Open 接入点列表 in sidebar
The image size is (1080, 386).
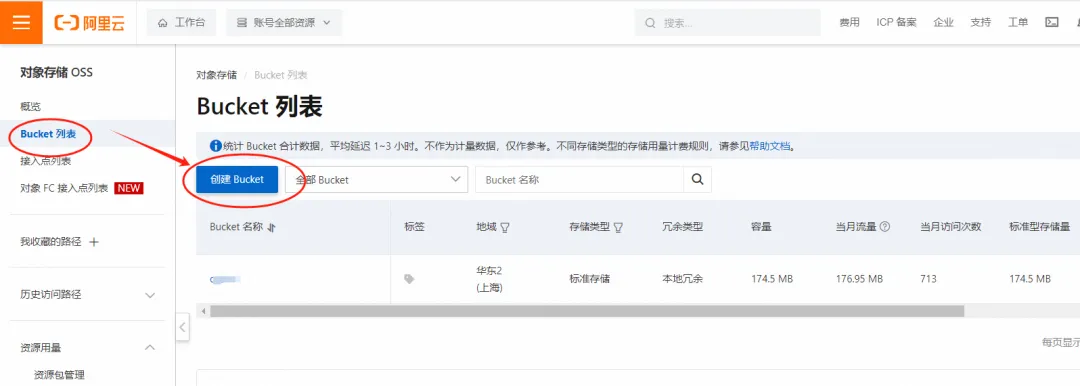(45, 161)
